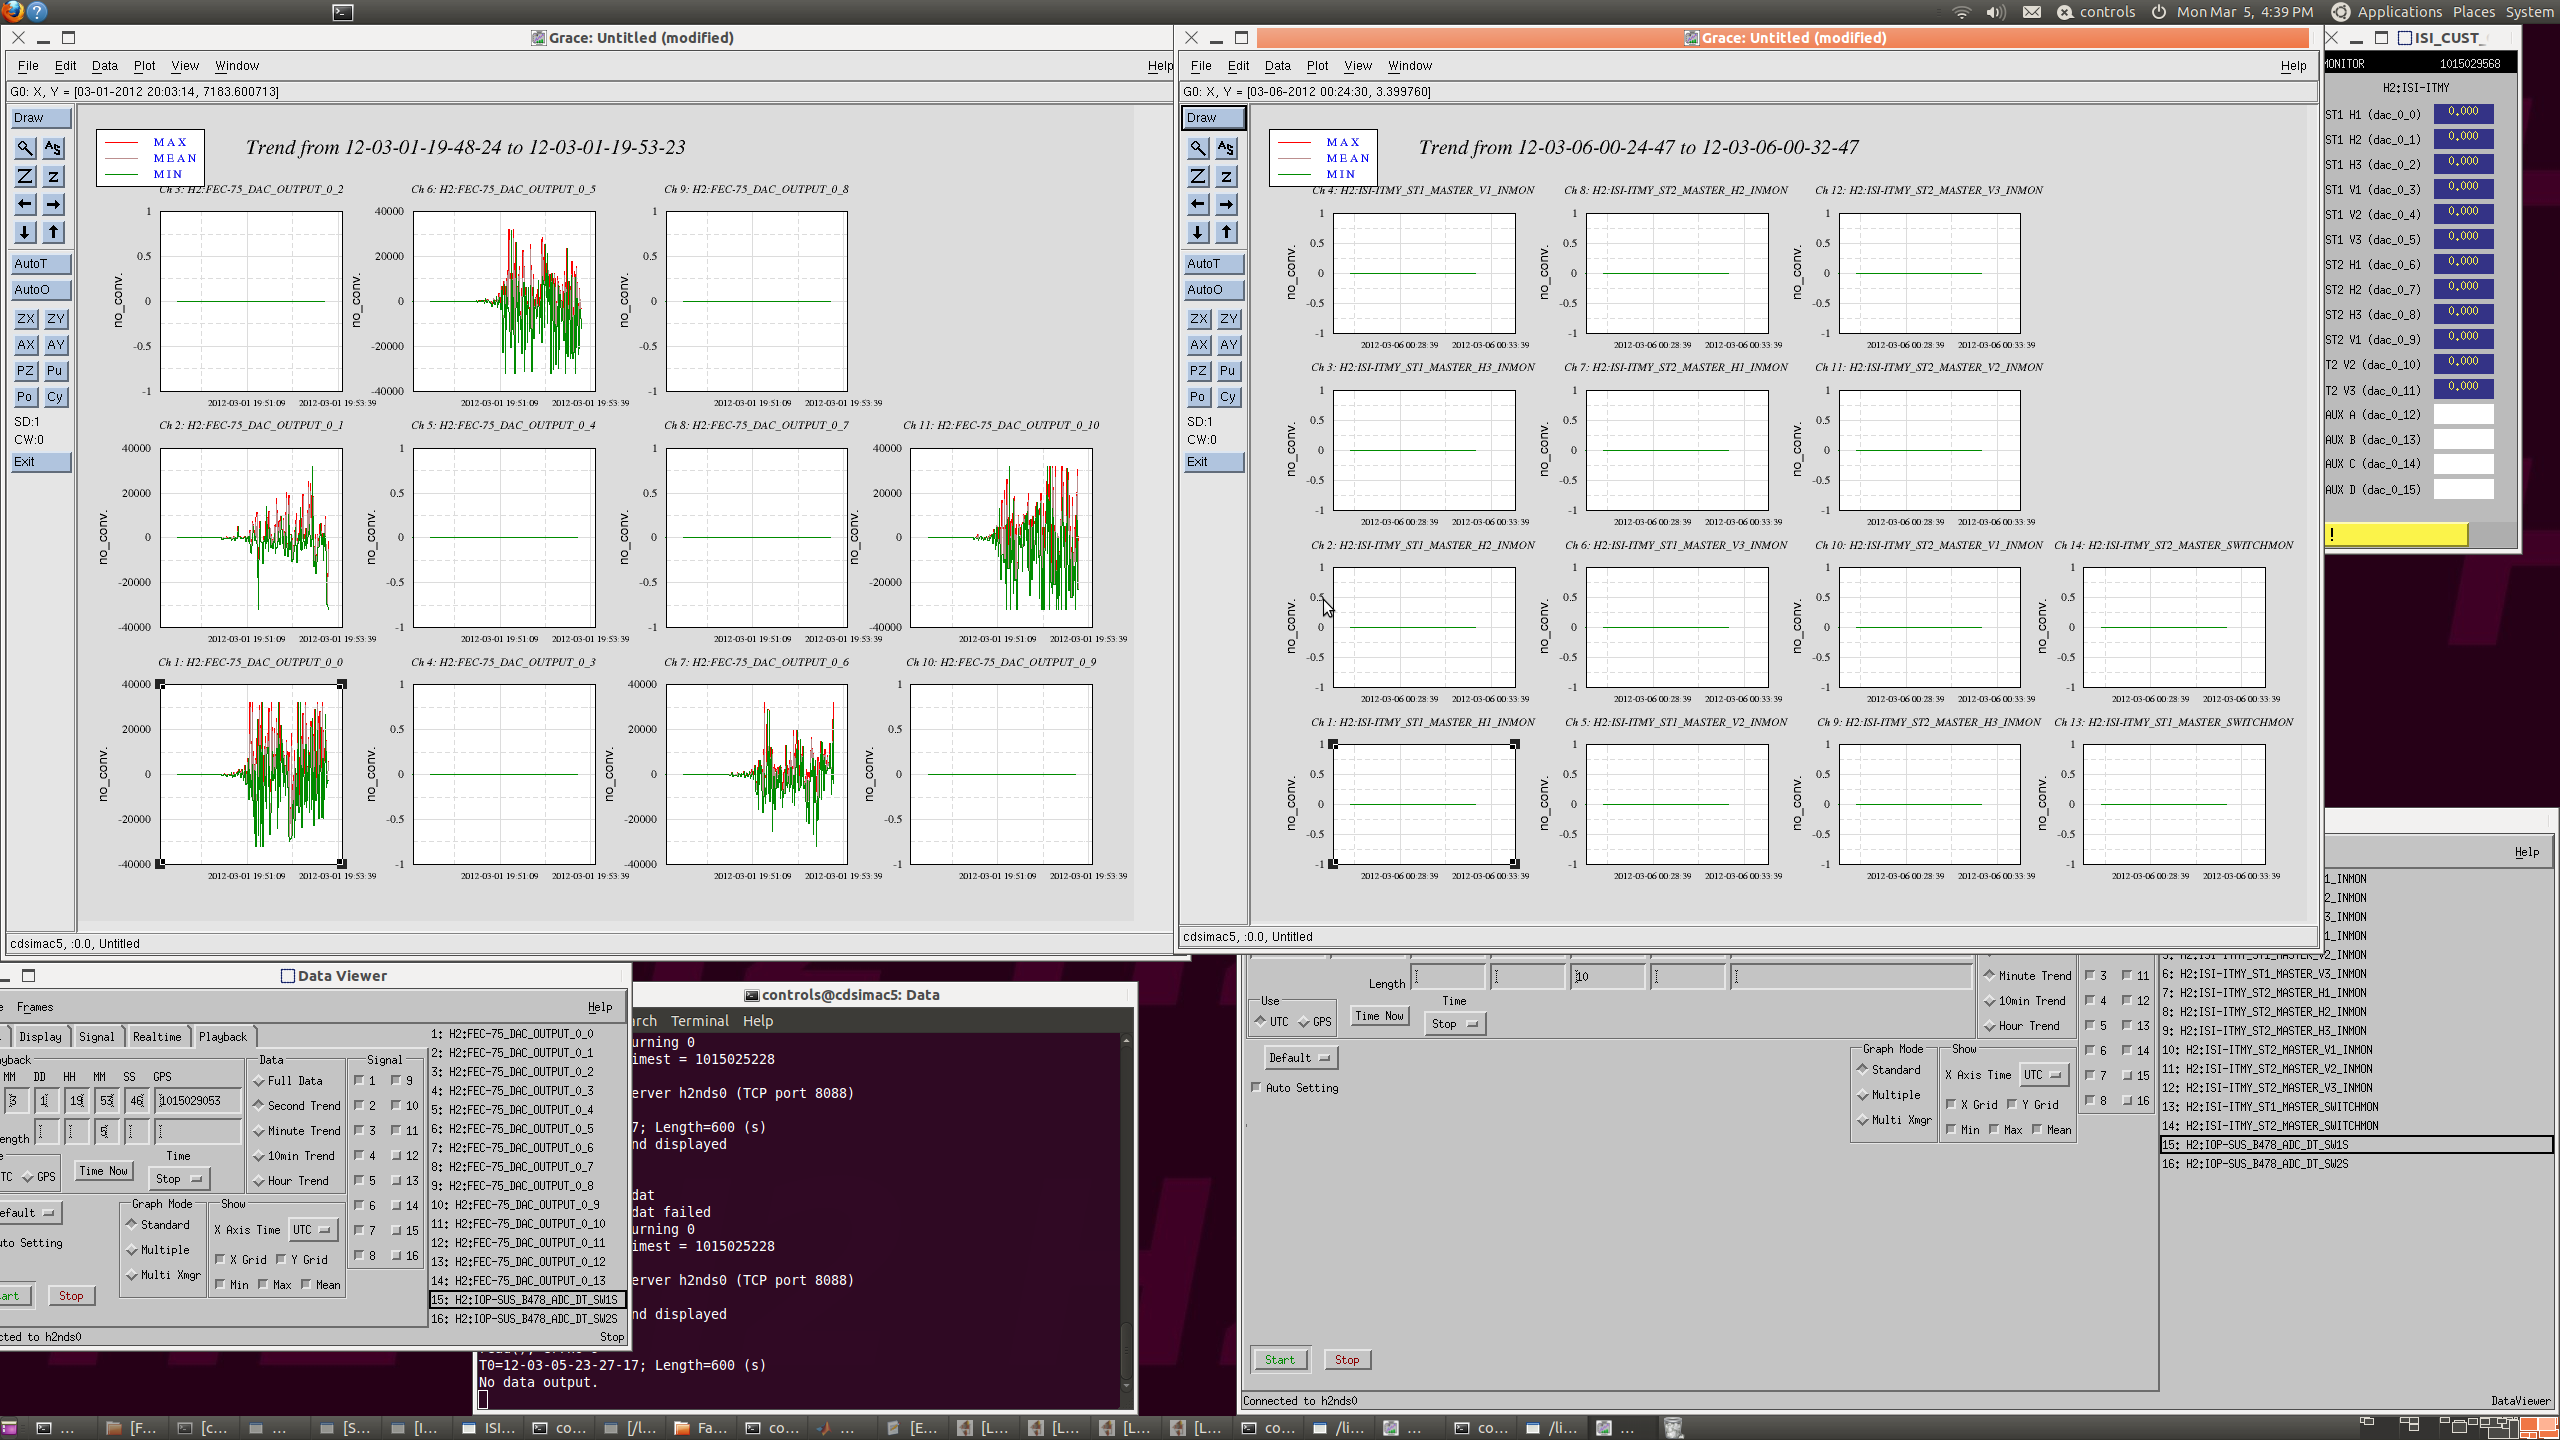Click the Po button in left Grace window
This screenshot has width=2560, height=1440.
(x=26, y=397)
